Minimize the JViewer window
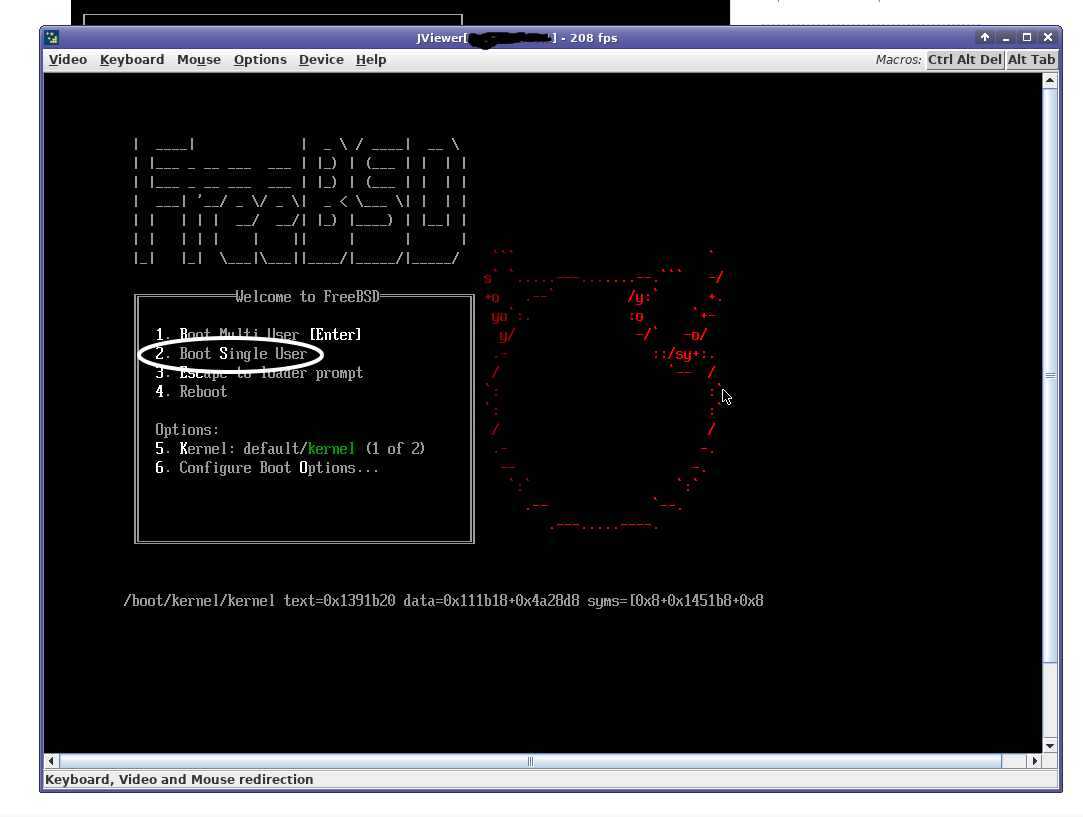This screenshot has width=1083, height=817. [x=1006, y=37]
